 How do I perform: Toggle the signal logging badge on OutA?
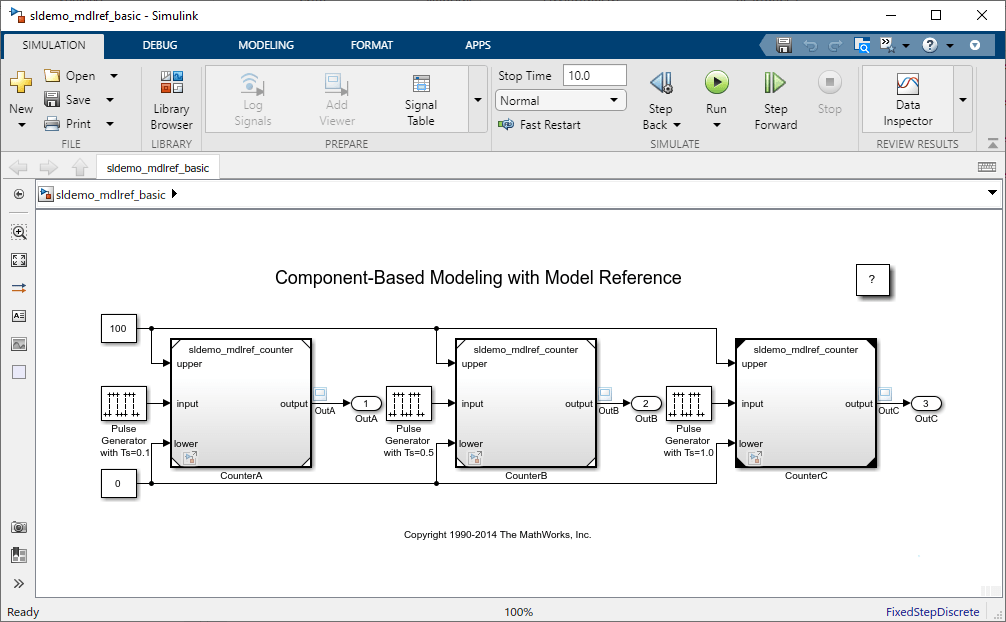click(321, 393)
